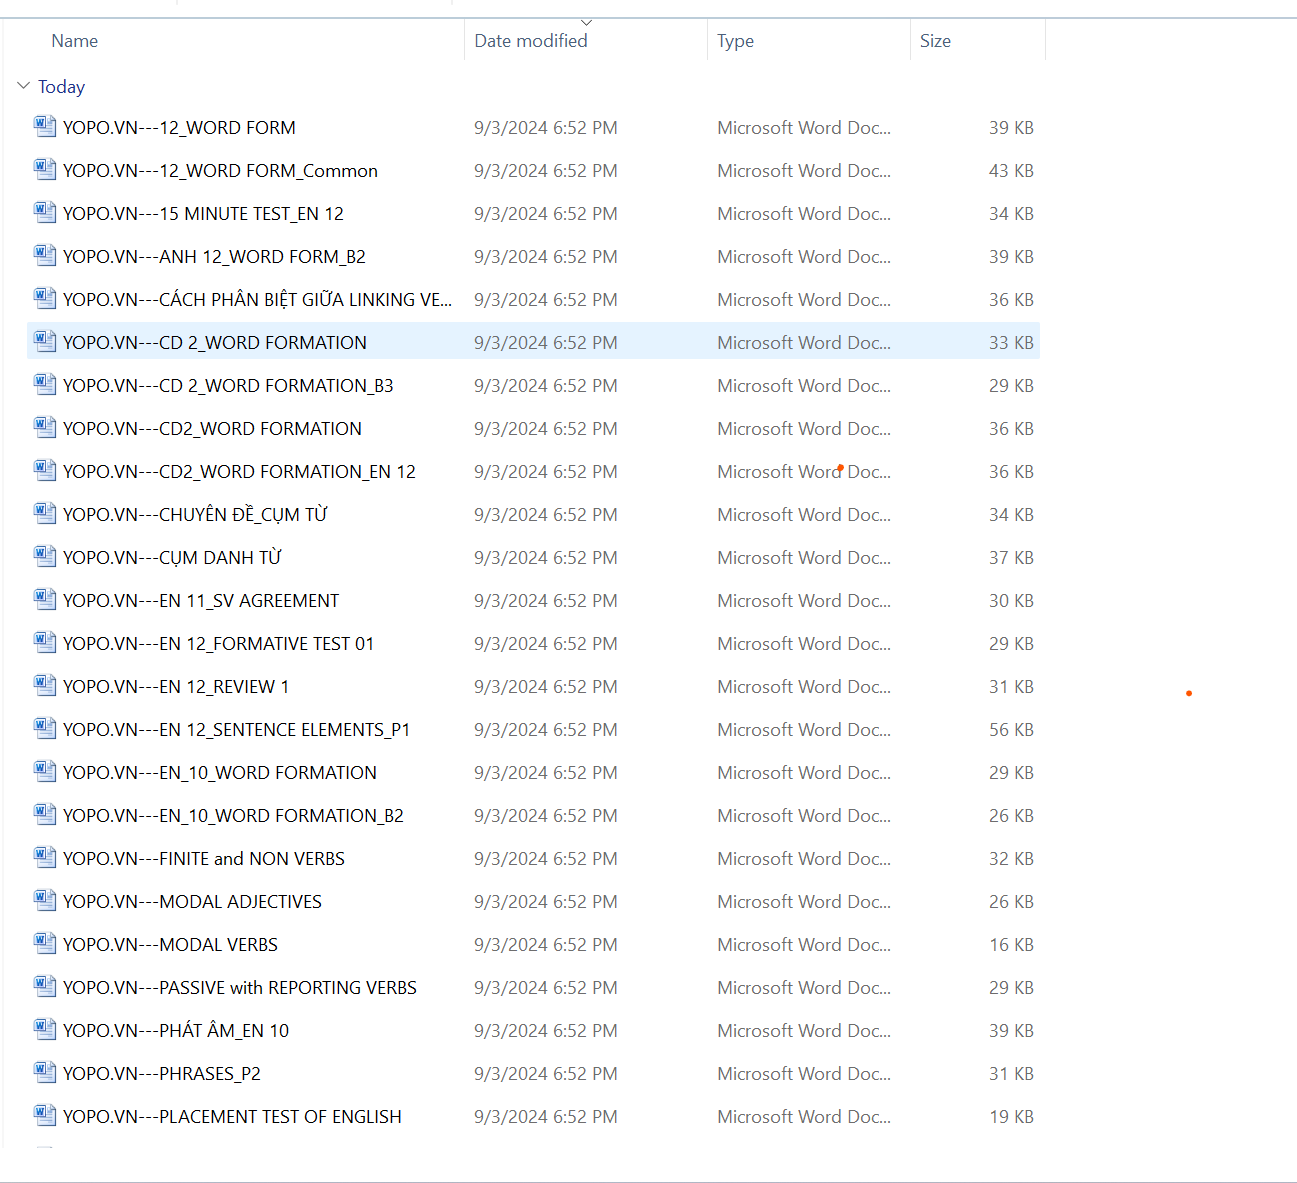Sort files by Size column header
Image resolution: width=1297 pixels, height=1183 pixels.
coord(936,41)
